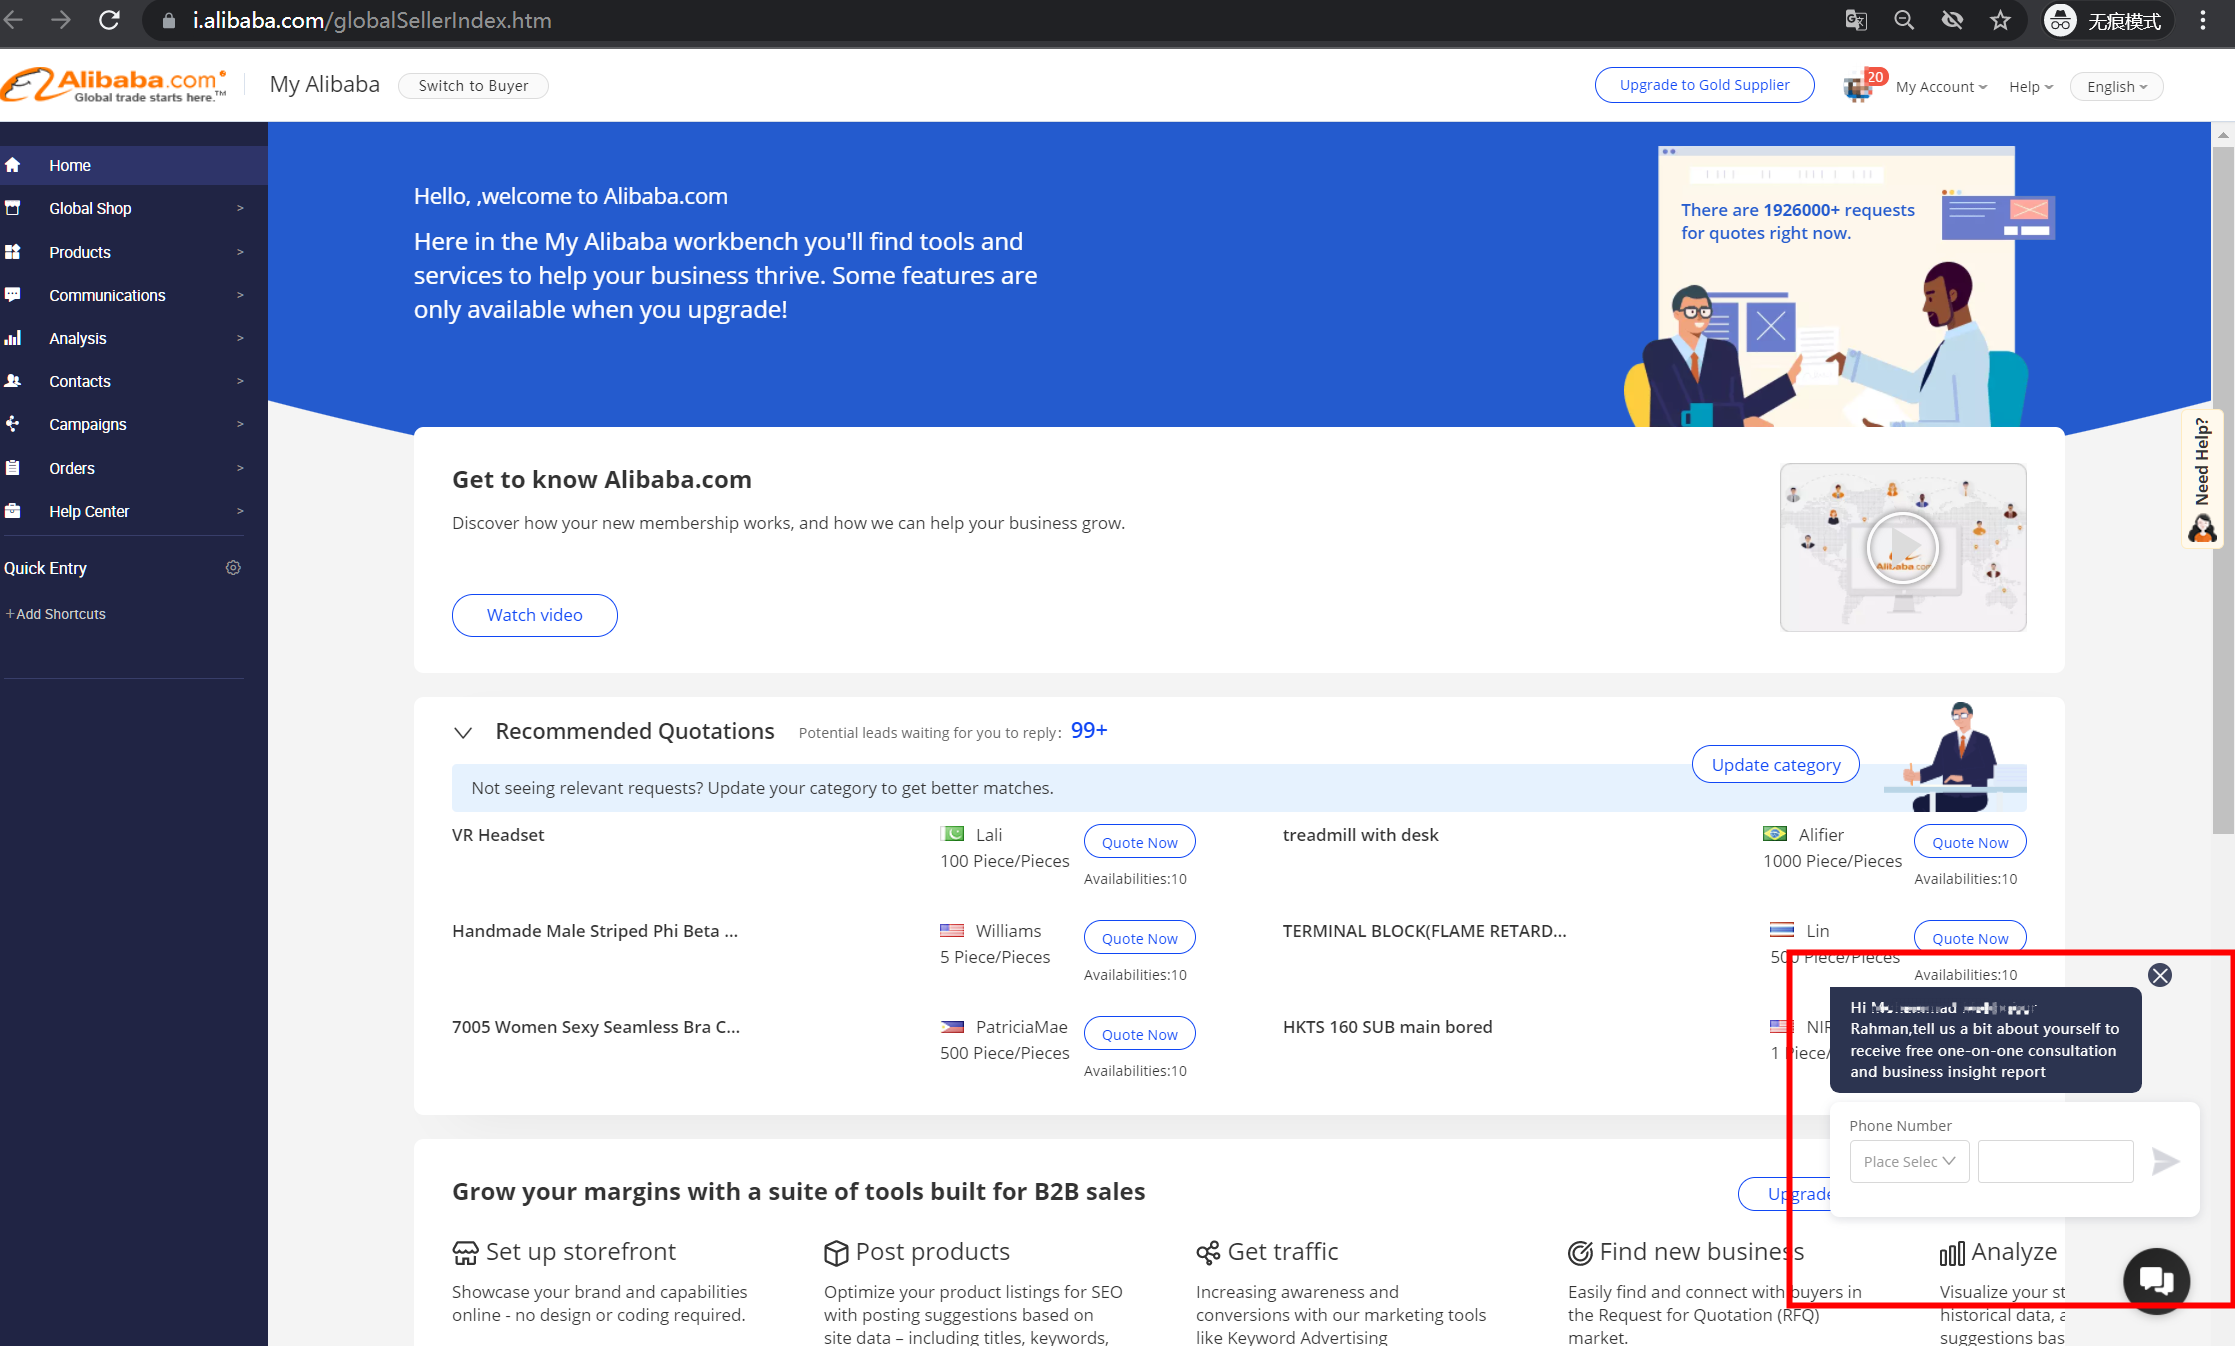This screenshot has width=2235, height=1346.
Task: Play the Alibaba intro video thumbnail
Action: (1902, 547)
